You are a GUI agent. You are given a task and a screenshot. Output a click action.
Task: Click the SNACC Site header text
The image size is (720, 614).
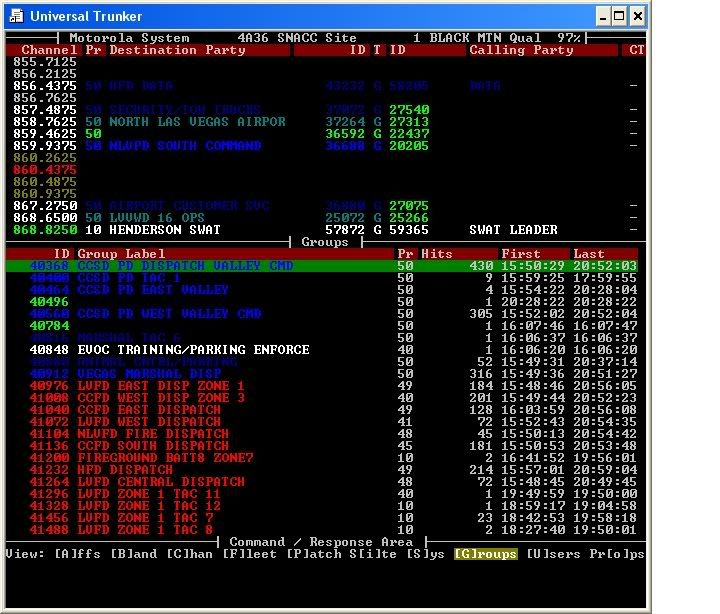pos(317,38)
